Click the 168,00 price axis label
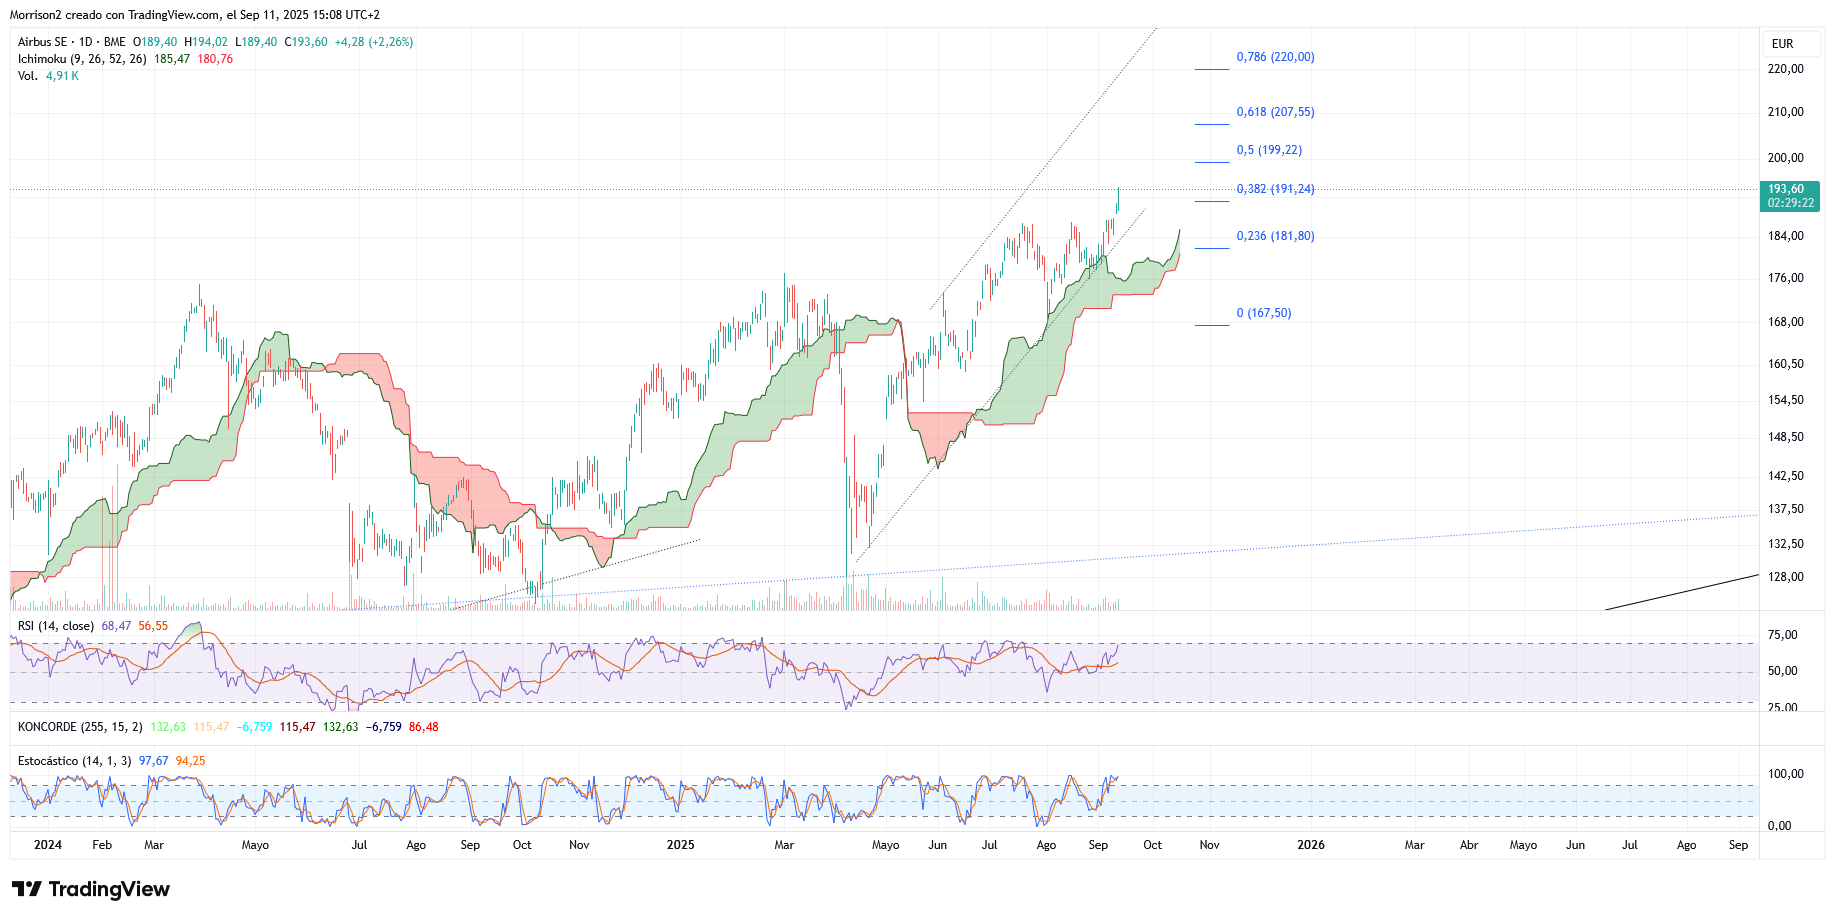The image size is (1835, 919). [x=1786, y=322]
